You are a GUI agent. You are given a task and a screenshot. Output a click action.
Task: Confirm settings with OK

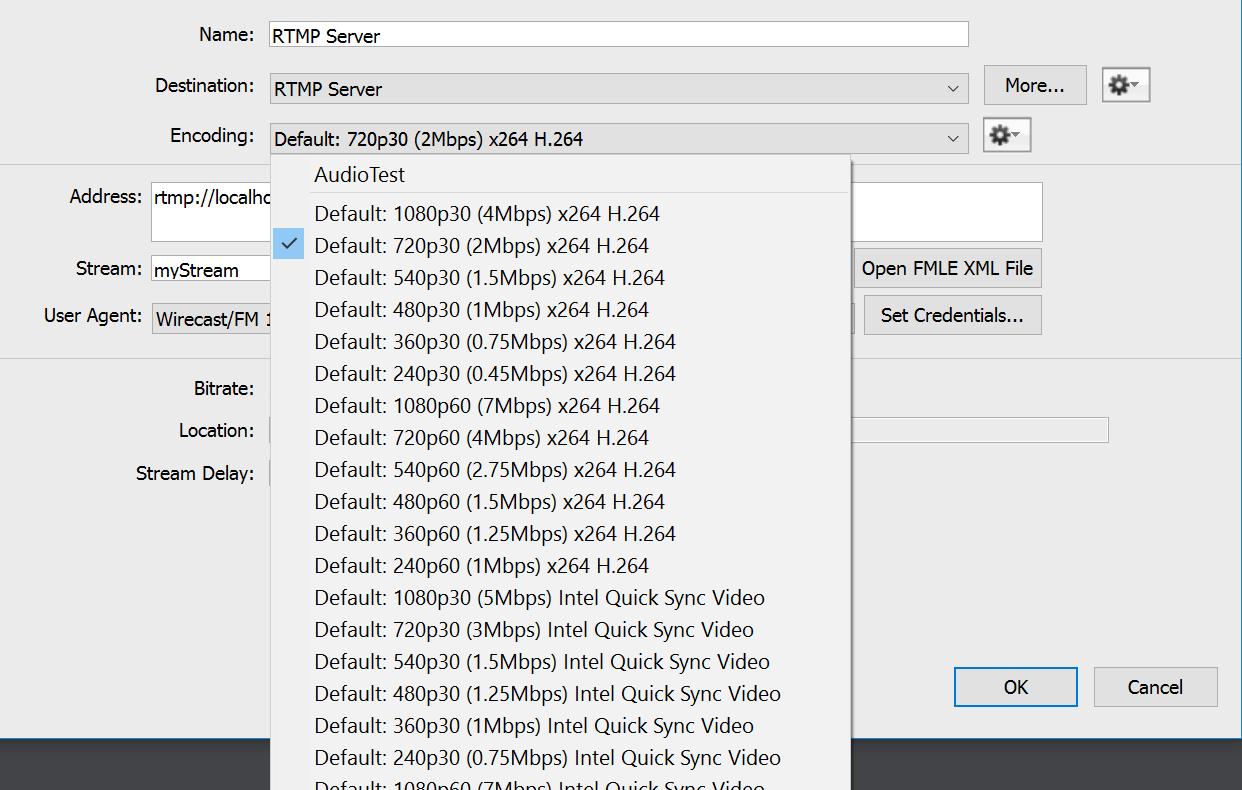(x=1015, y=687)
